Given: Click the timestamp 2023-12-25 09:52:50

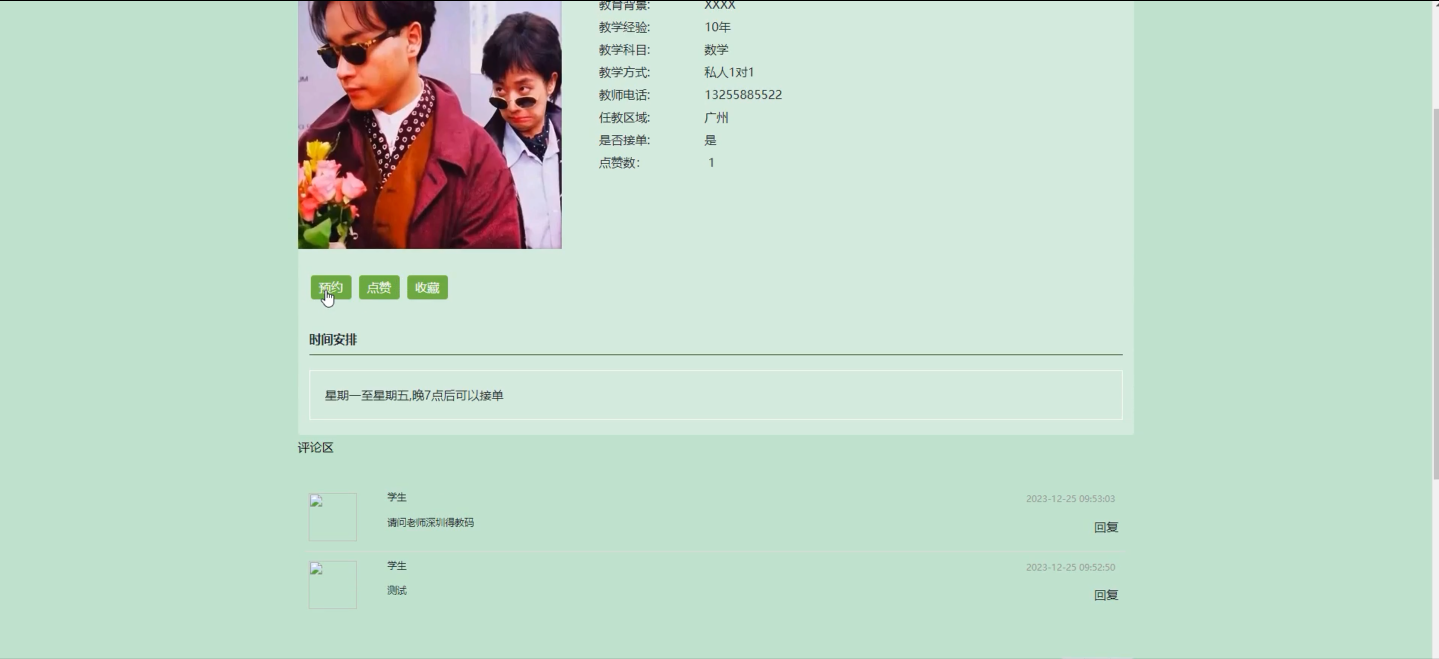Looking at the screenshot, I should point(1070,567).
